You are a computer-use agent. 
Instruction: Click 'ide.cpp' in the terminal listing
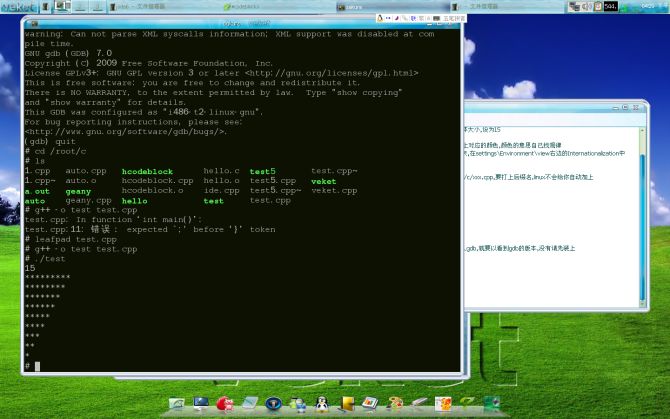(x=221, y=190)
